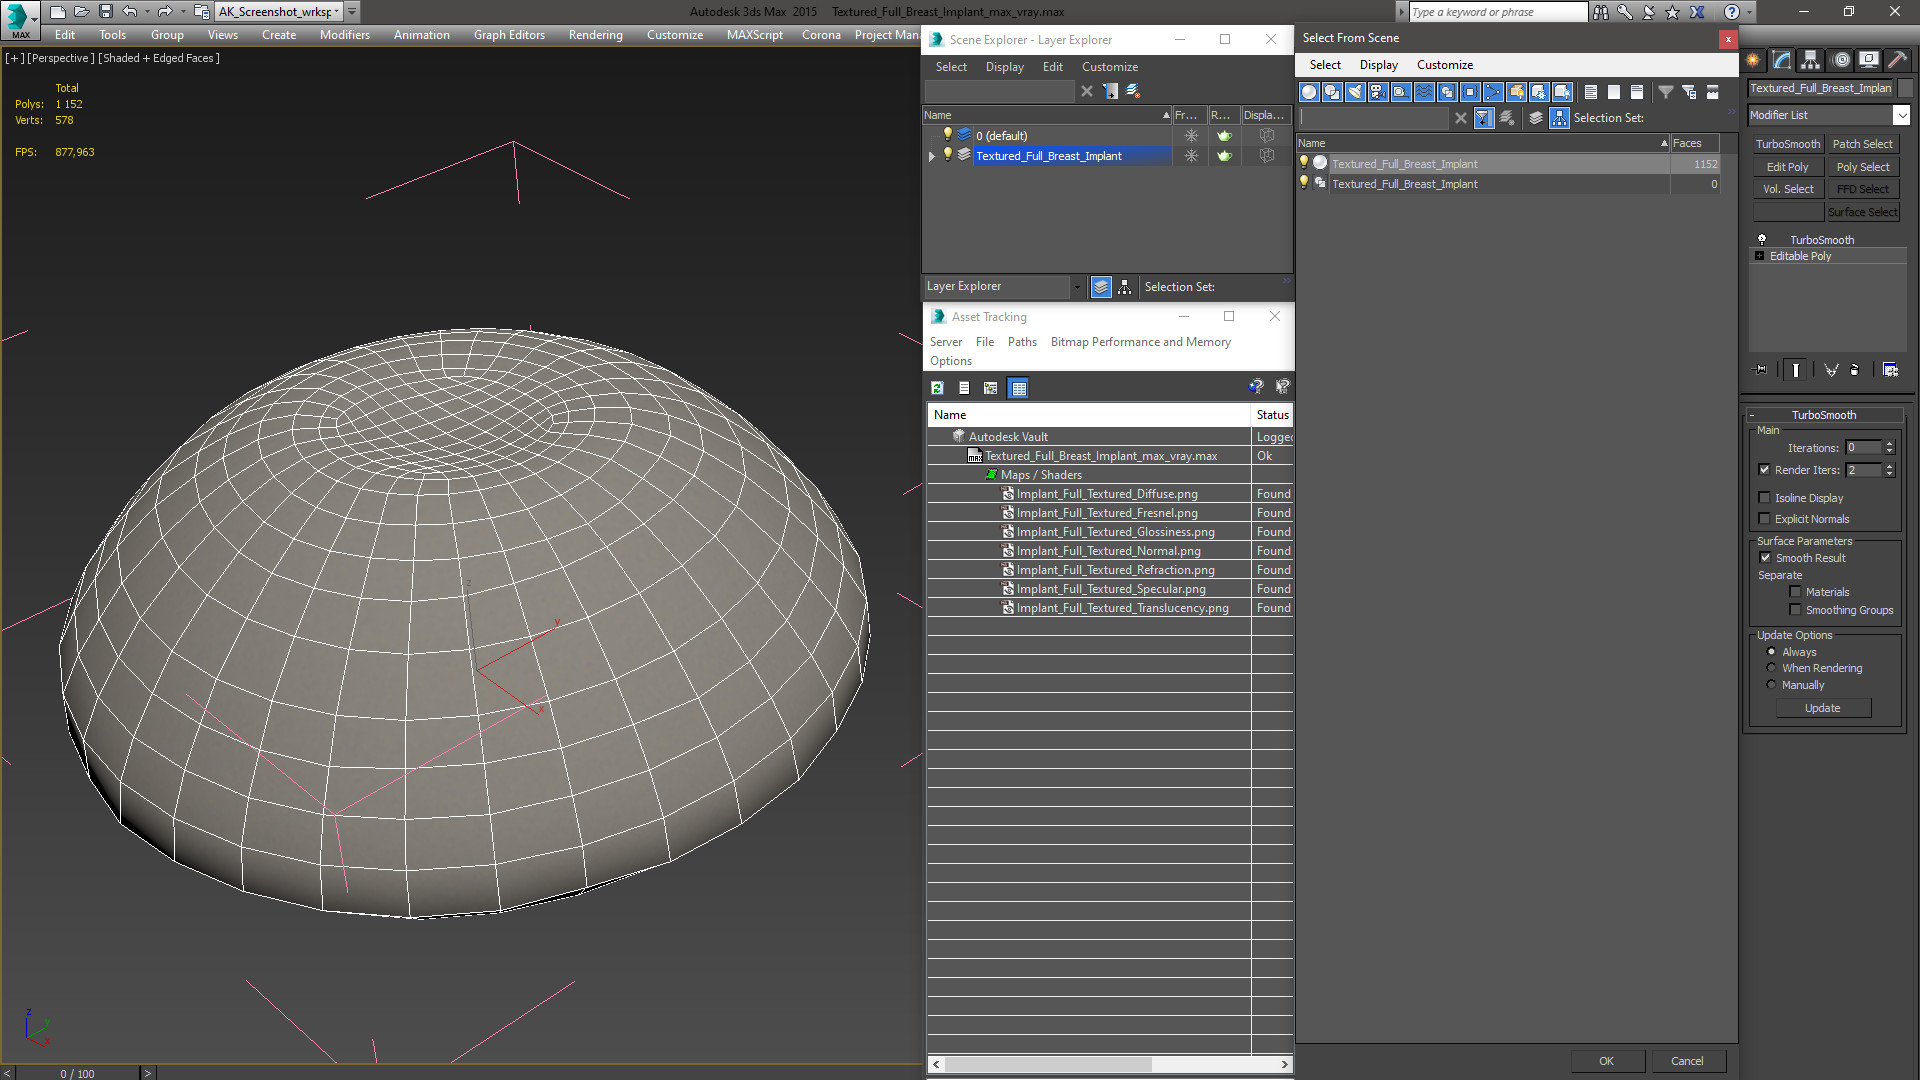Open Layer Explorer dropdown at bottom
Screen dimensions: 1920x1080
(1077, 287)
